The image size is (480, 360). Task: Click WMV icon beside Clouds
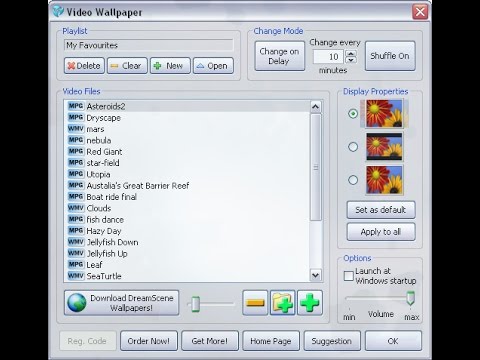tap(76, 208)
